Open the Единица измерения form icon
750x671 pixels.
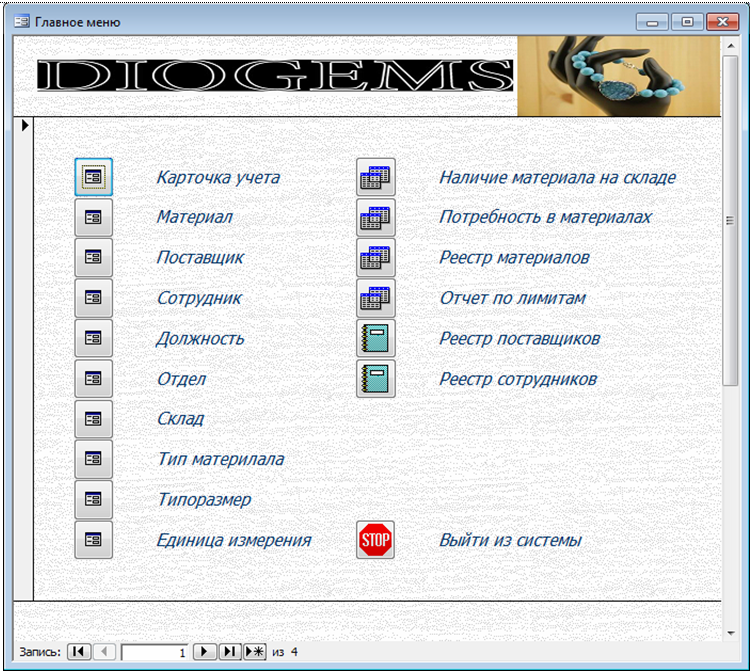point(93,540)
